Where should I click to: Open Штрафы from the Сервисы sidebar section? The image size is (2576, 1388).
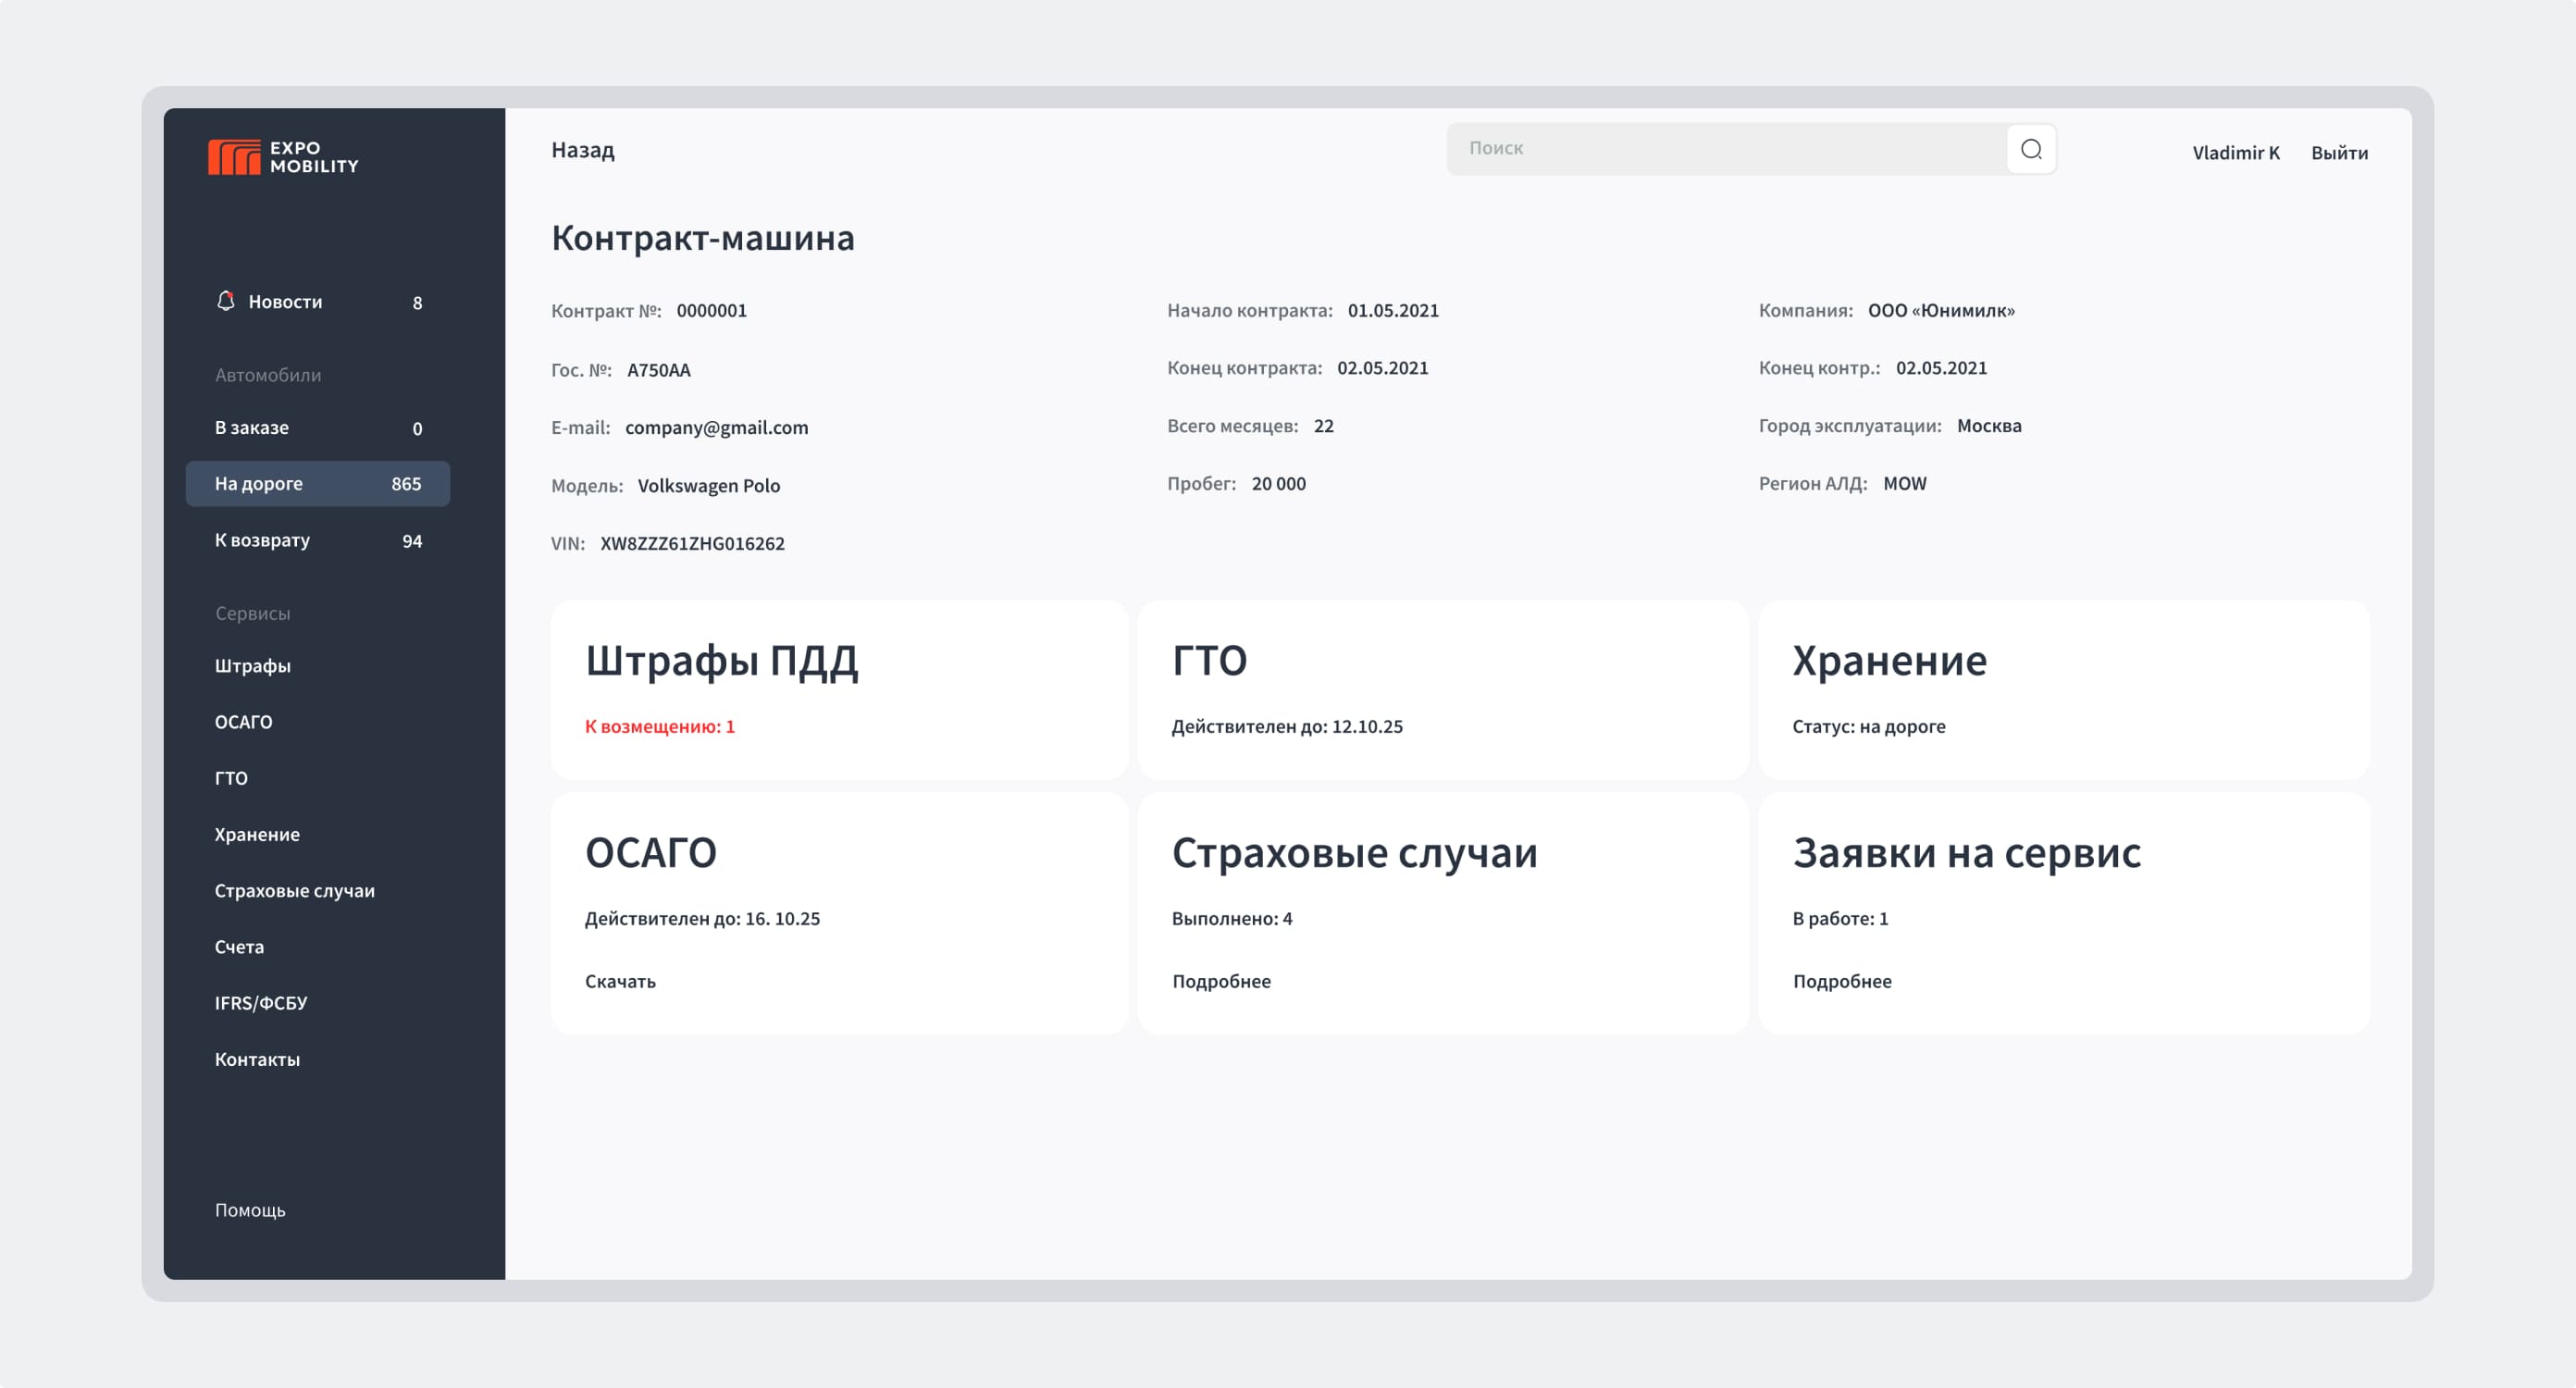252,665
